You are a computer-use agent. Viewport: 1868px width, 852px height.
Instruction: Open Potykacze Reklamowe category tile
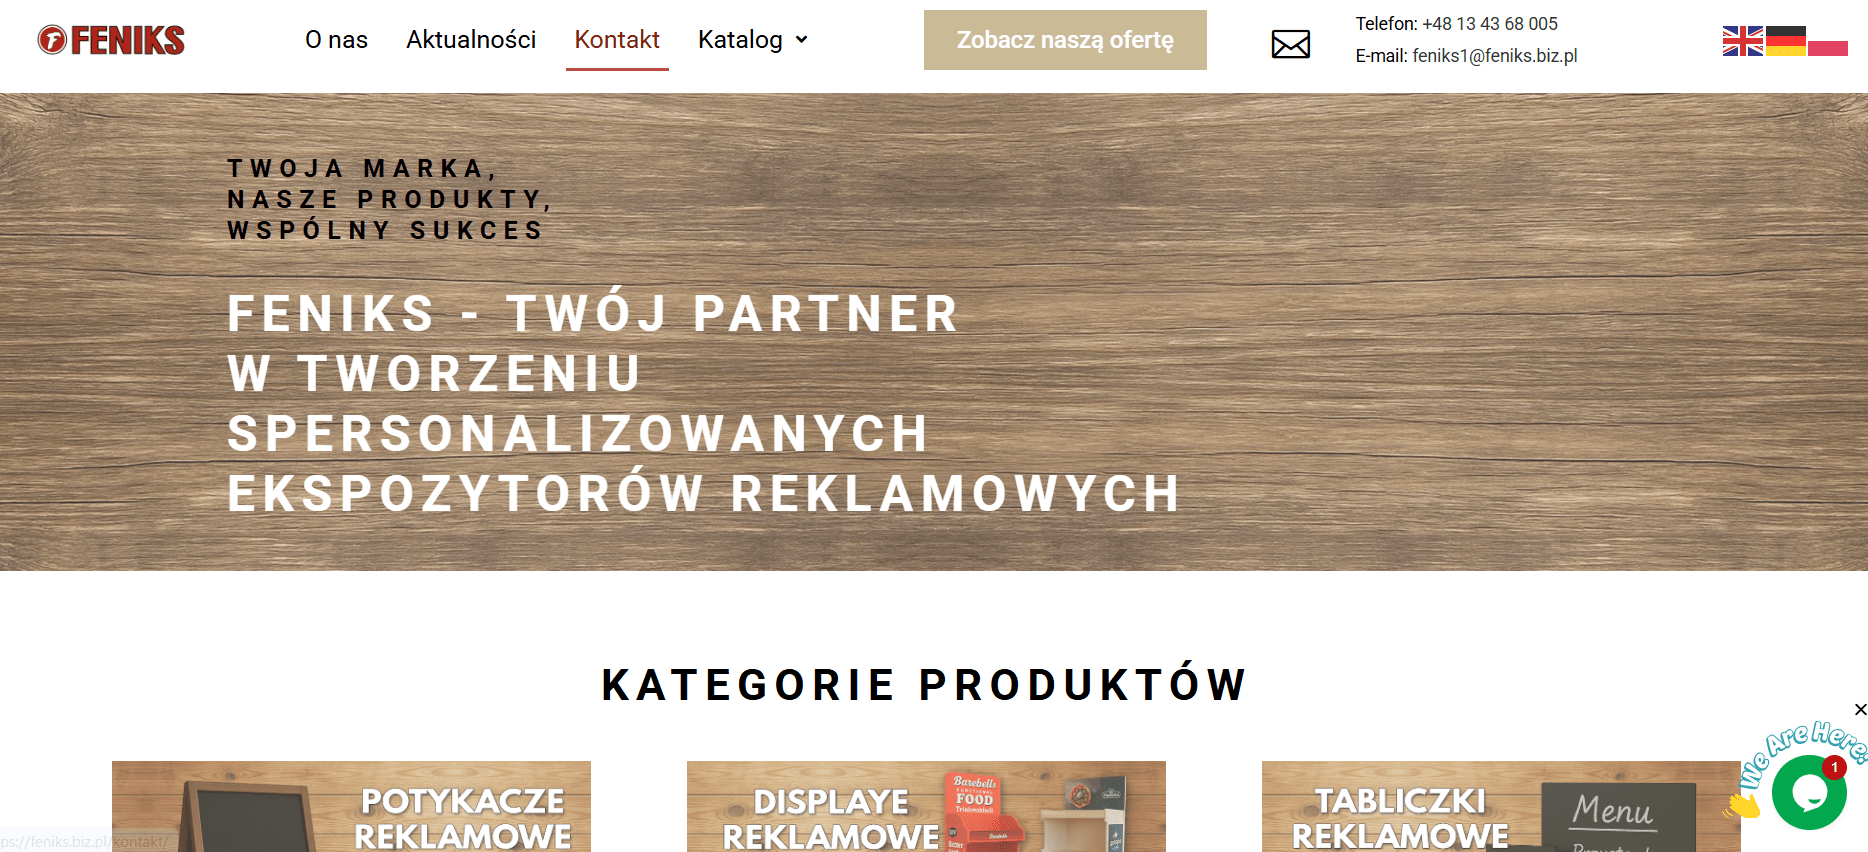(351, 807)
